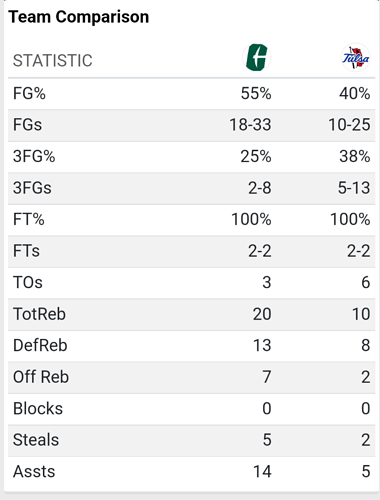Click the FTs row label
380x500 pixels.
click(x=26, y=251)
